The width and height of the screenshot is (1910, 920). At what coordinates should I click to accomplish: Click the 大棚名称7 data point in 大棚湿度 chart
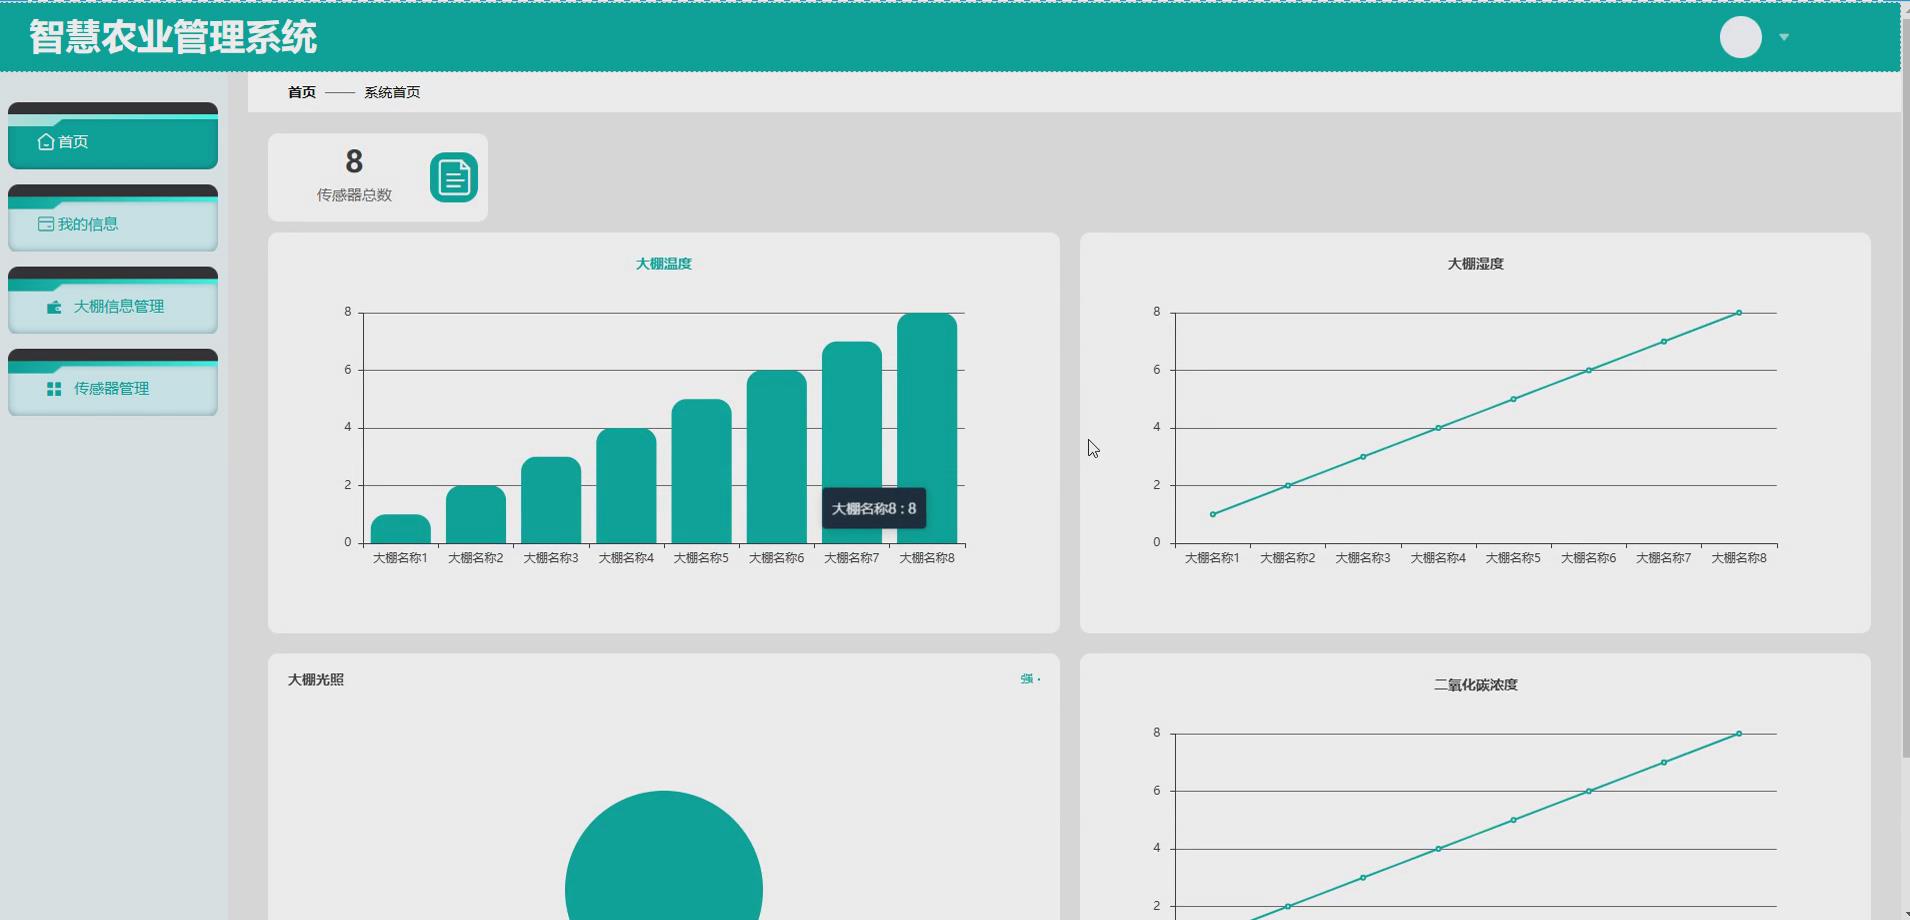pos(1664,342)
